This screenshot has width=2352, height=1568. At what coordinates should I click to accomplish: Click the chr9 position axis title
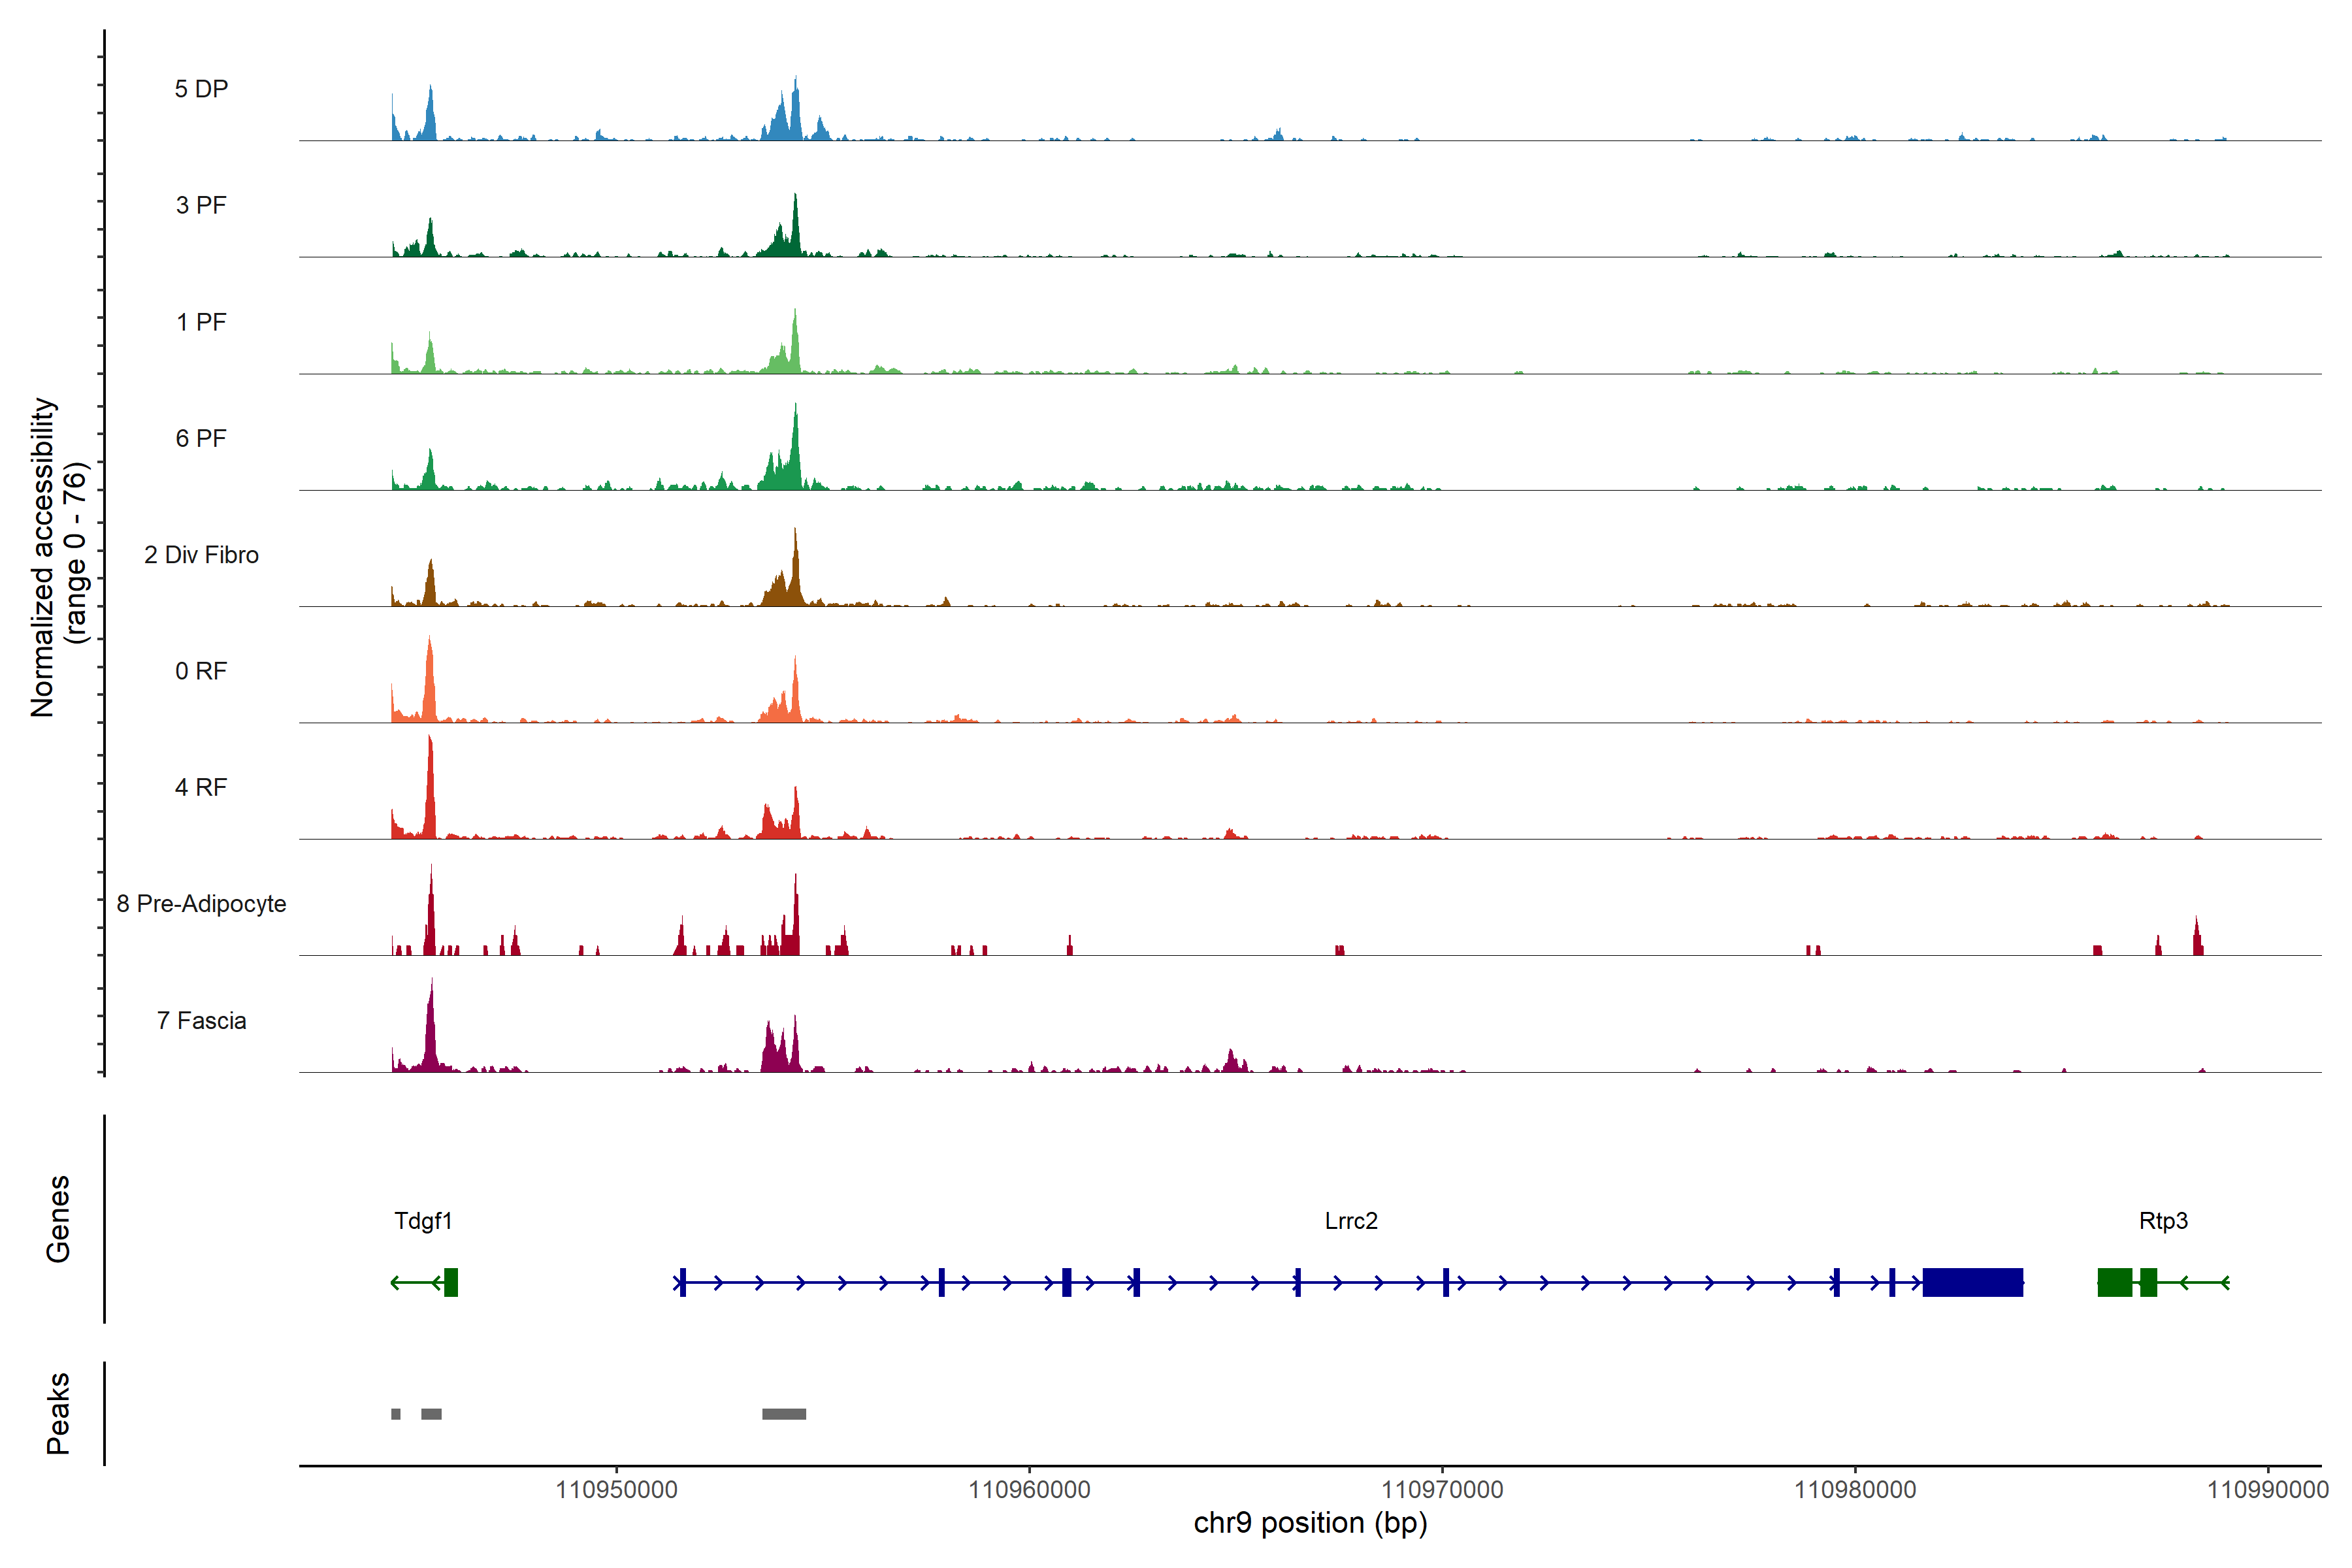point(1310,1523)
